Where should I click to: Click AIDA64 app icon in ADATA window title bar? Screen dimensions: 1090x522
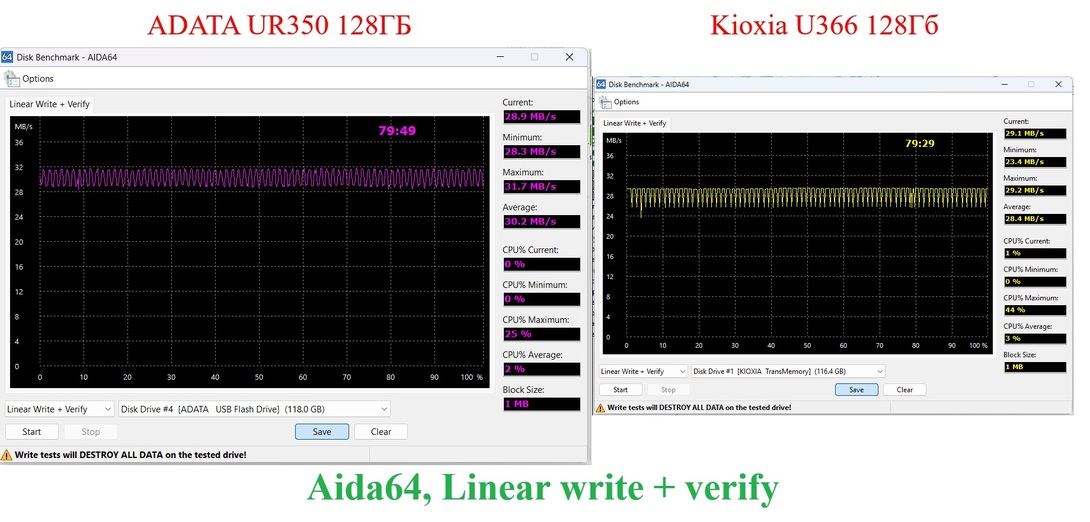pos(7,57)
